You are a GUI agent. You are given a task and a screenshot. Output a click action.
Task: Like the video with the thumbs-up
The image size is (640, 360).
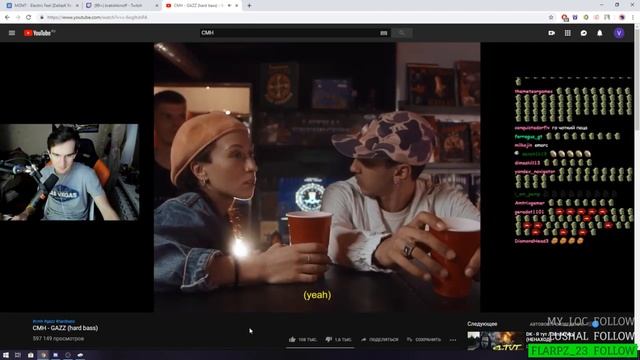point(292,339)
